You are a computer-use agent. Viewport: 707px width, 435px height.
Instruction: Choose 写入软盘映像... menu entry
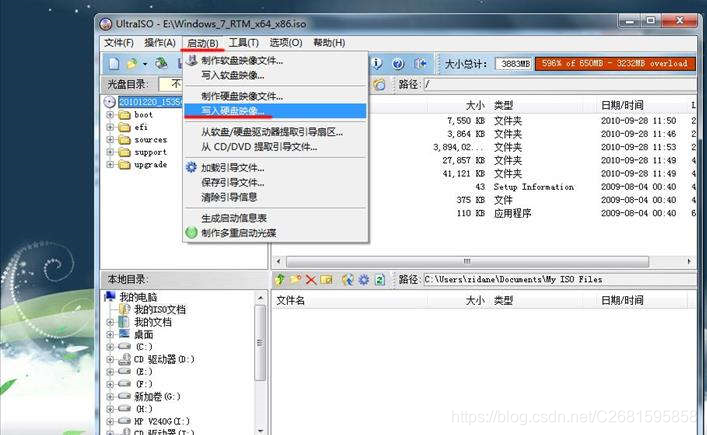coord(275,75)
